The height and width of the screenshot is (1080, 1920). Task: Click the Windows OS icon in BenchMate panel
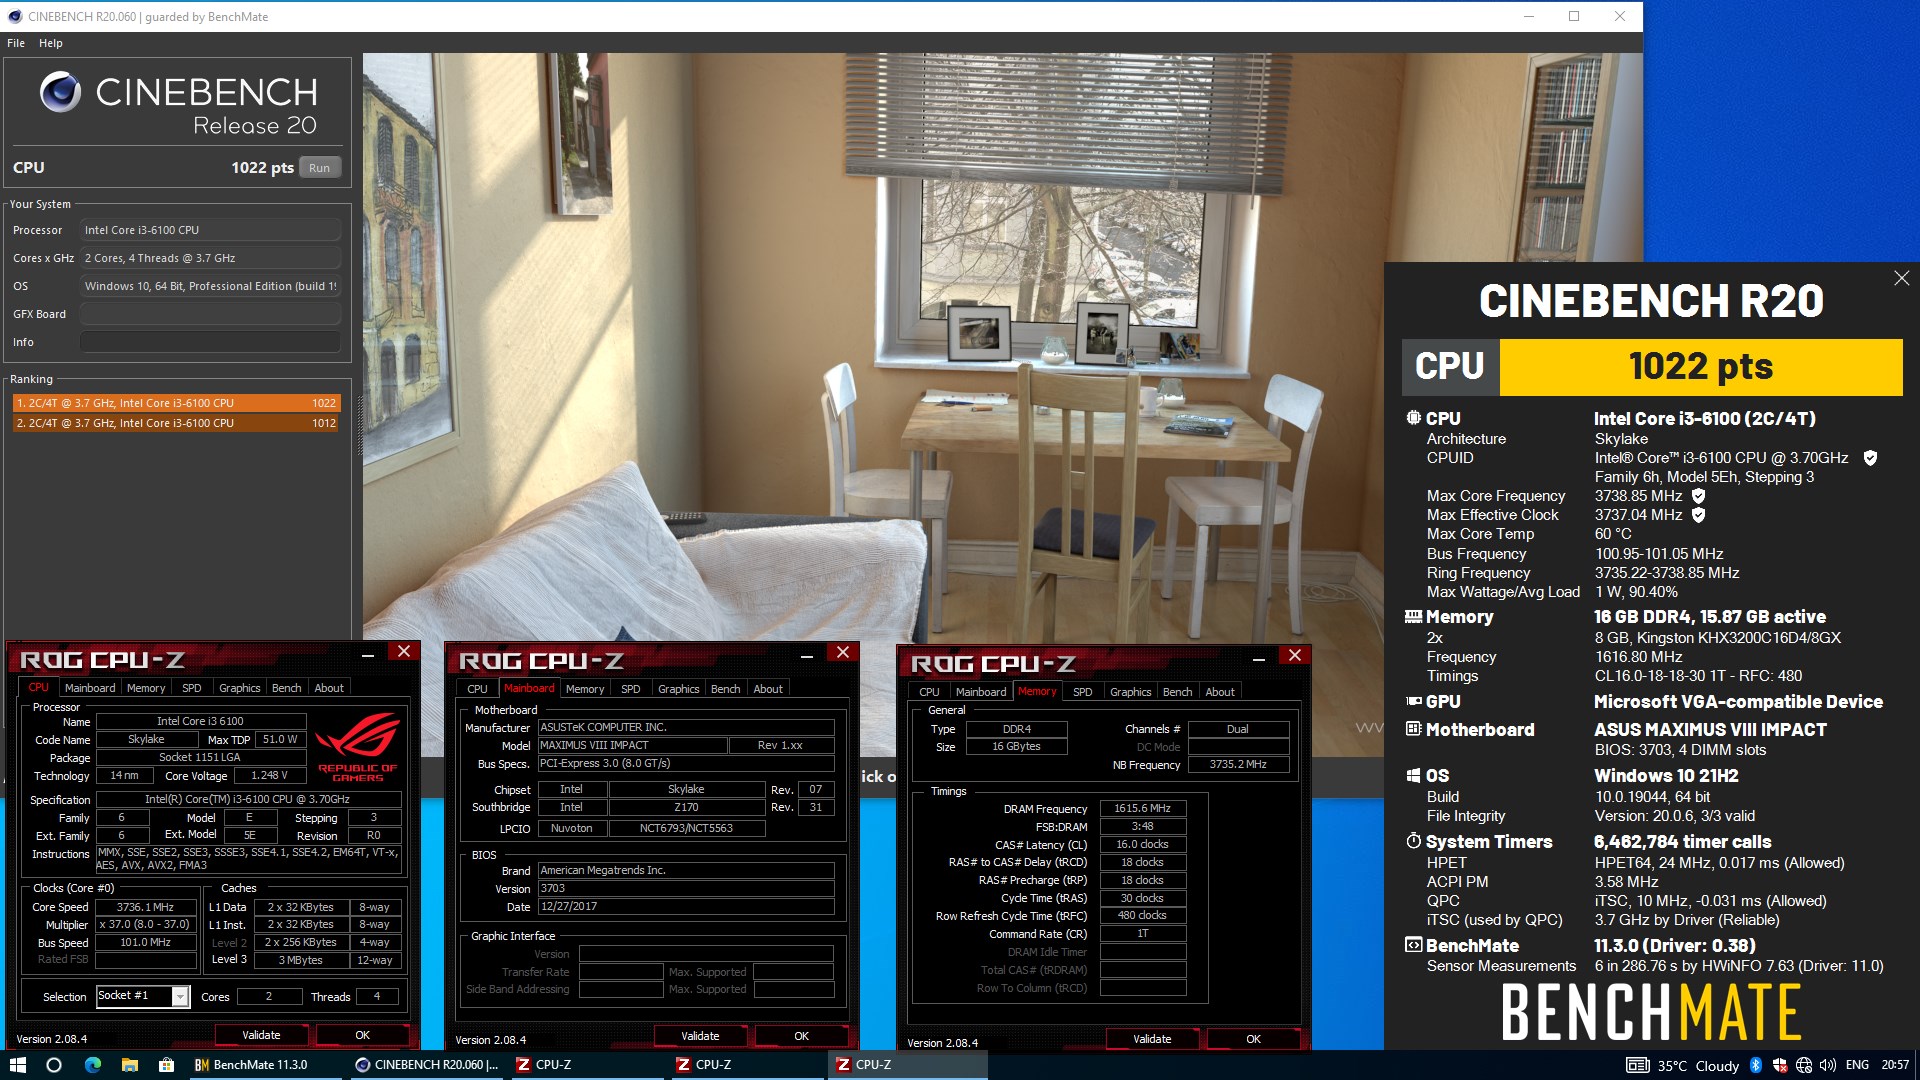(x=1413, y=776)
